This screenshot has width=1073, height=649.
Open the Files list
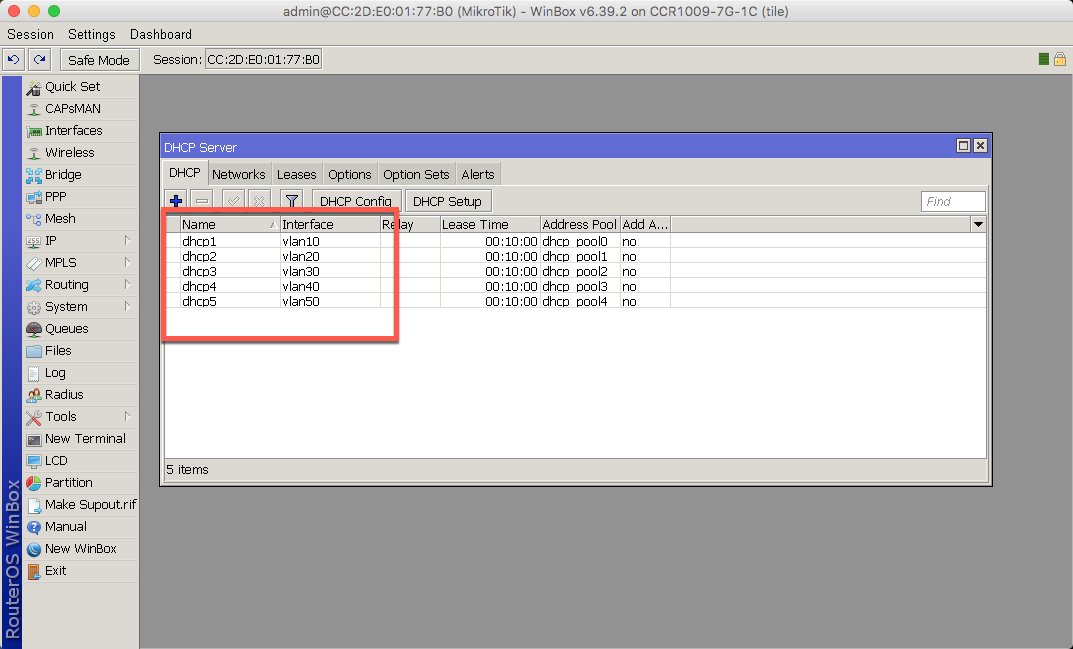pos(81,351)
